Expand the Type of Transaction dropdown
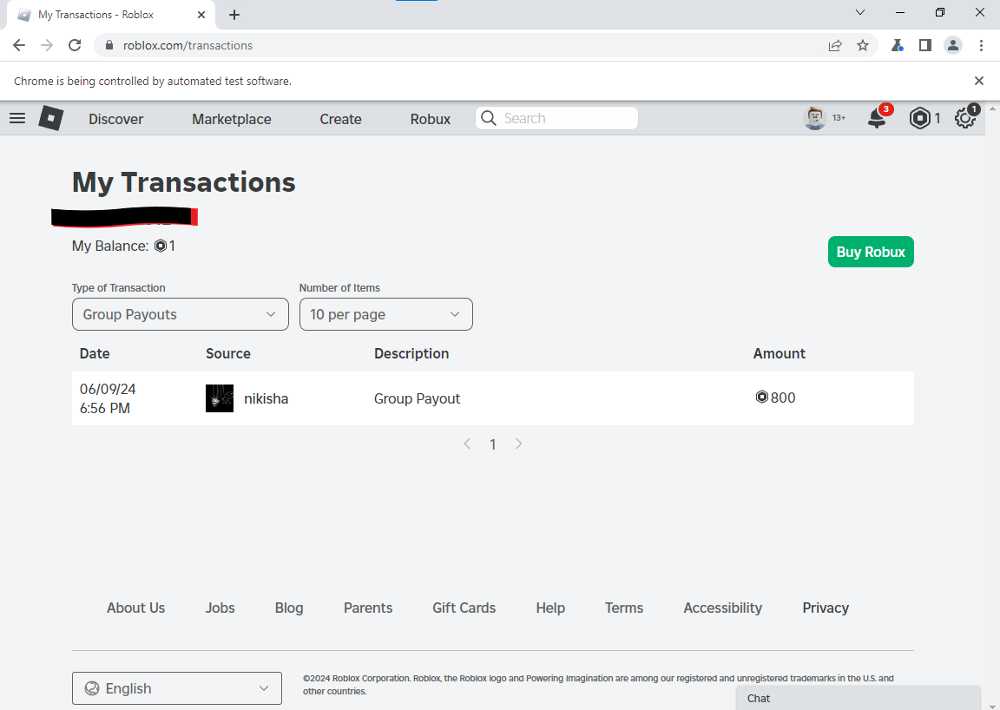The height and width of the screenshot is (710, 1000). click(x=180, y=314)
